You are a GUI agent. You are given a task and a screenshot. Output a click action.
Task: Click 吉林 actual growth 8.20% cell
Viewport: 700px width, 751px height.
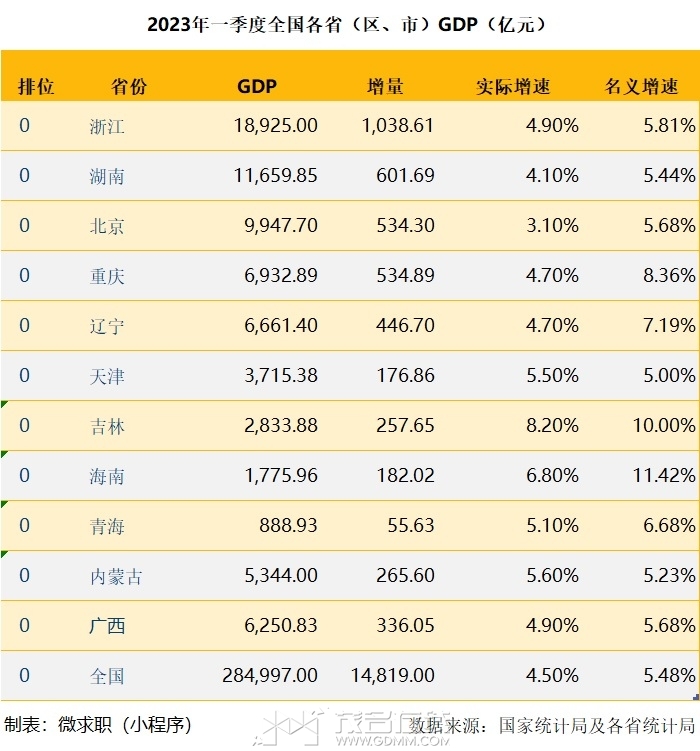(x=552, y=425)
